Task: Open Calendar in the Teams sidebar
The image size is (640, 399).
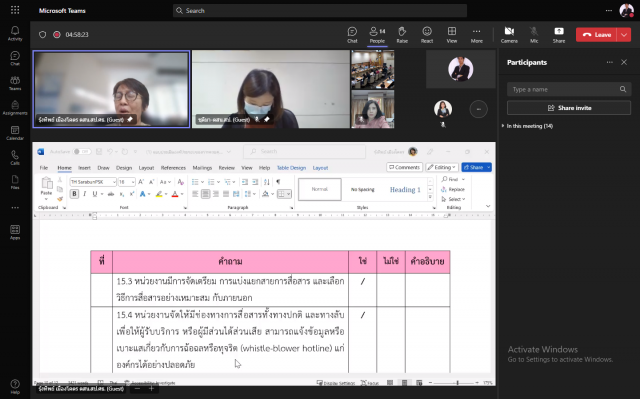Action: coord(15,133)
